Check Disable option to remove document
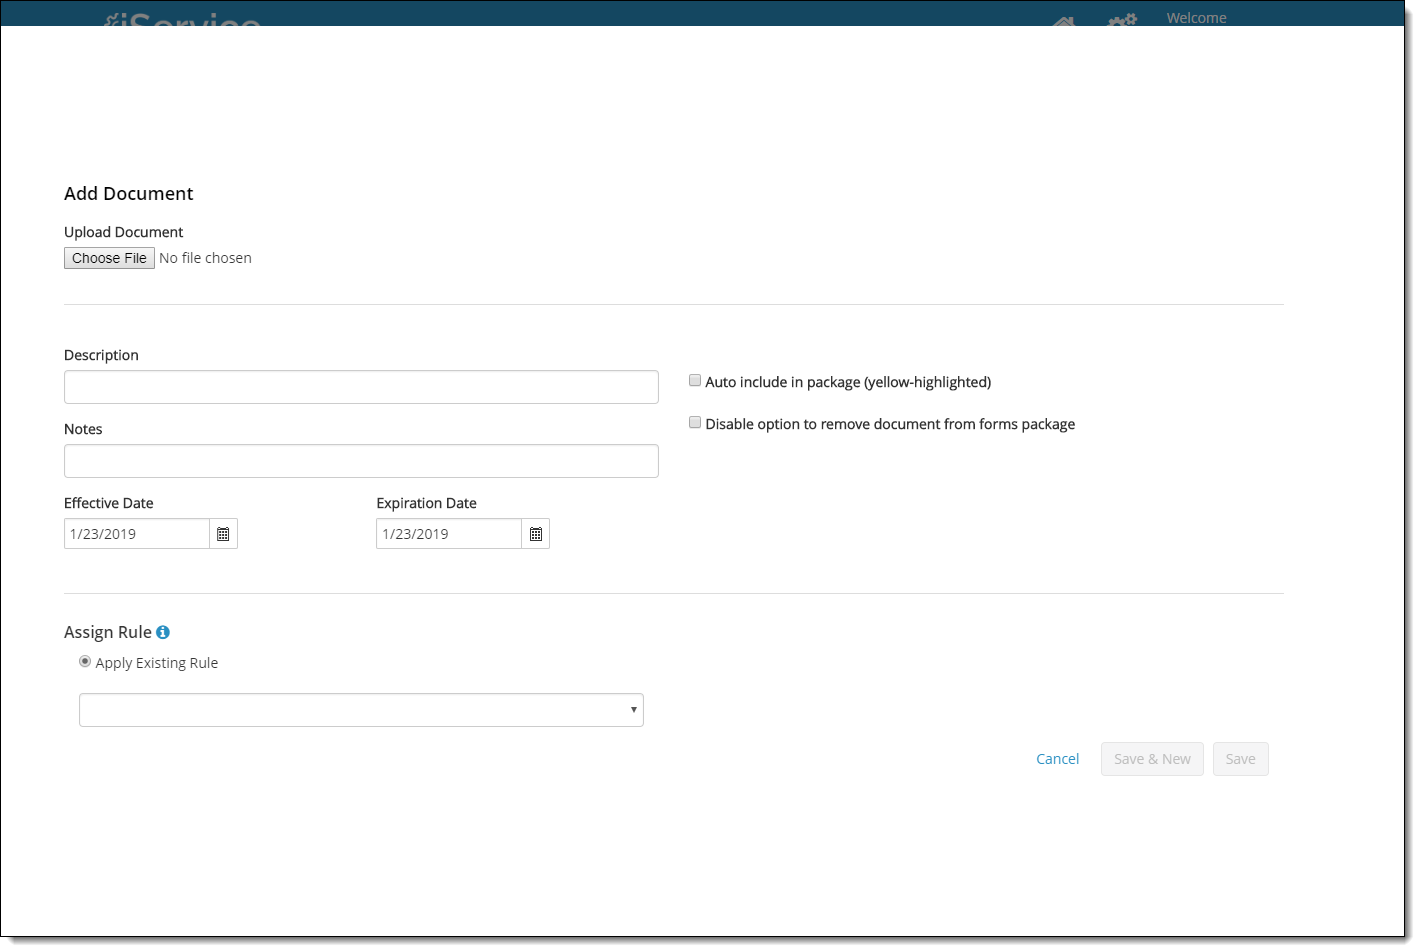Viewport: 1420px width, 952px height. [x=695, y=423]
